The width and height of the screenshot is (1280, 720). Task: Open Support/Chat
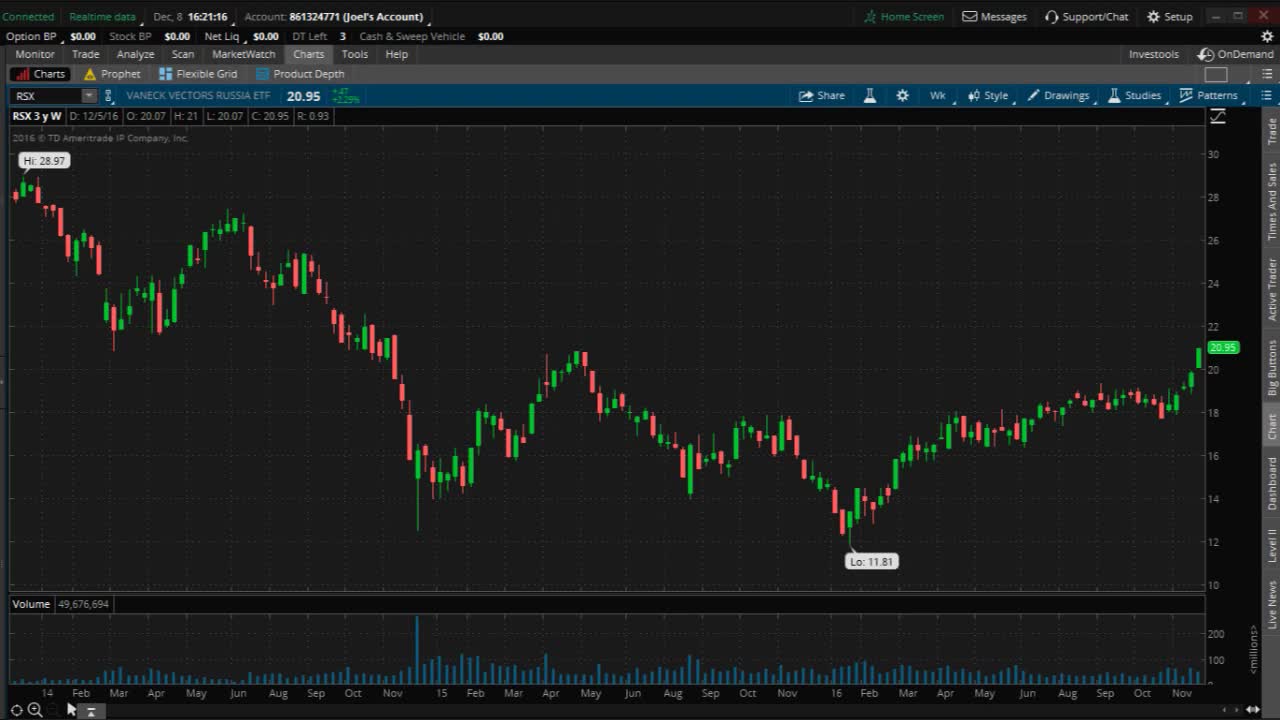pos(1086,16)
